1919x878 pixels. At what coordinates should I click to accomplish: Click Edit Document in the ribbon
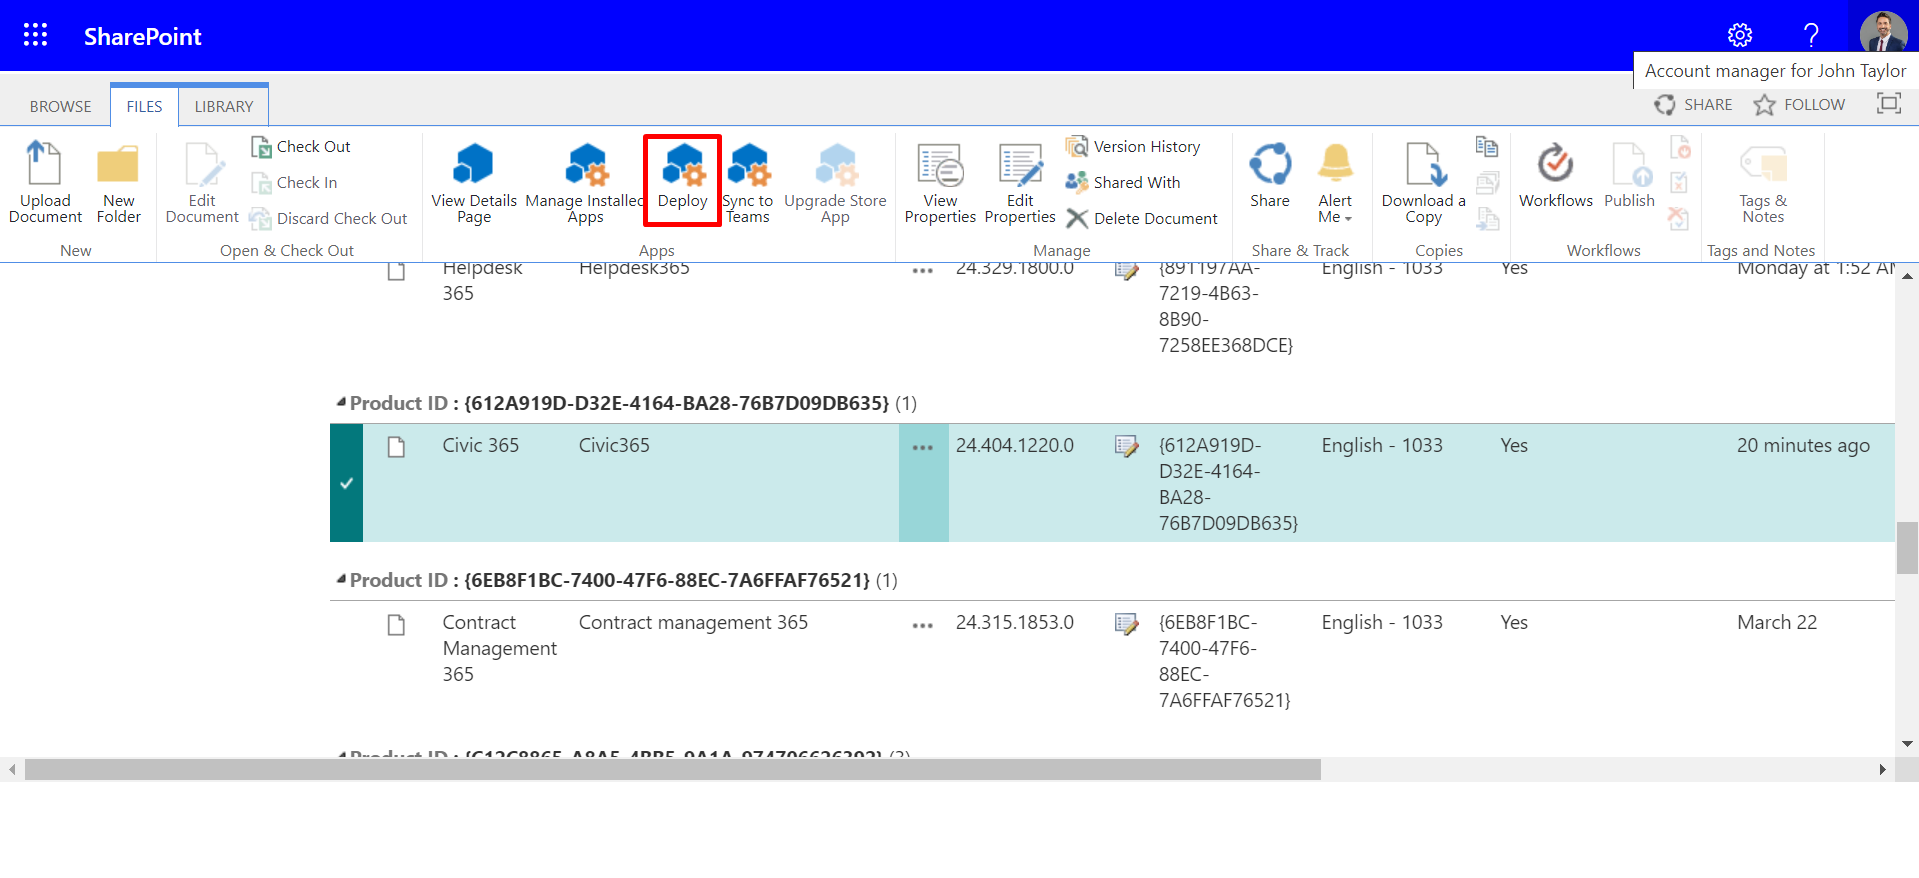[x=202, y=183]
